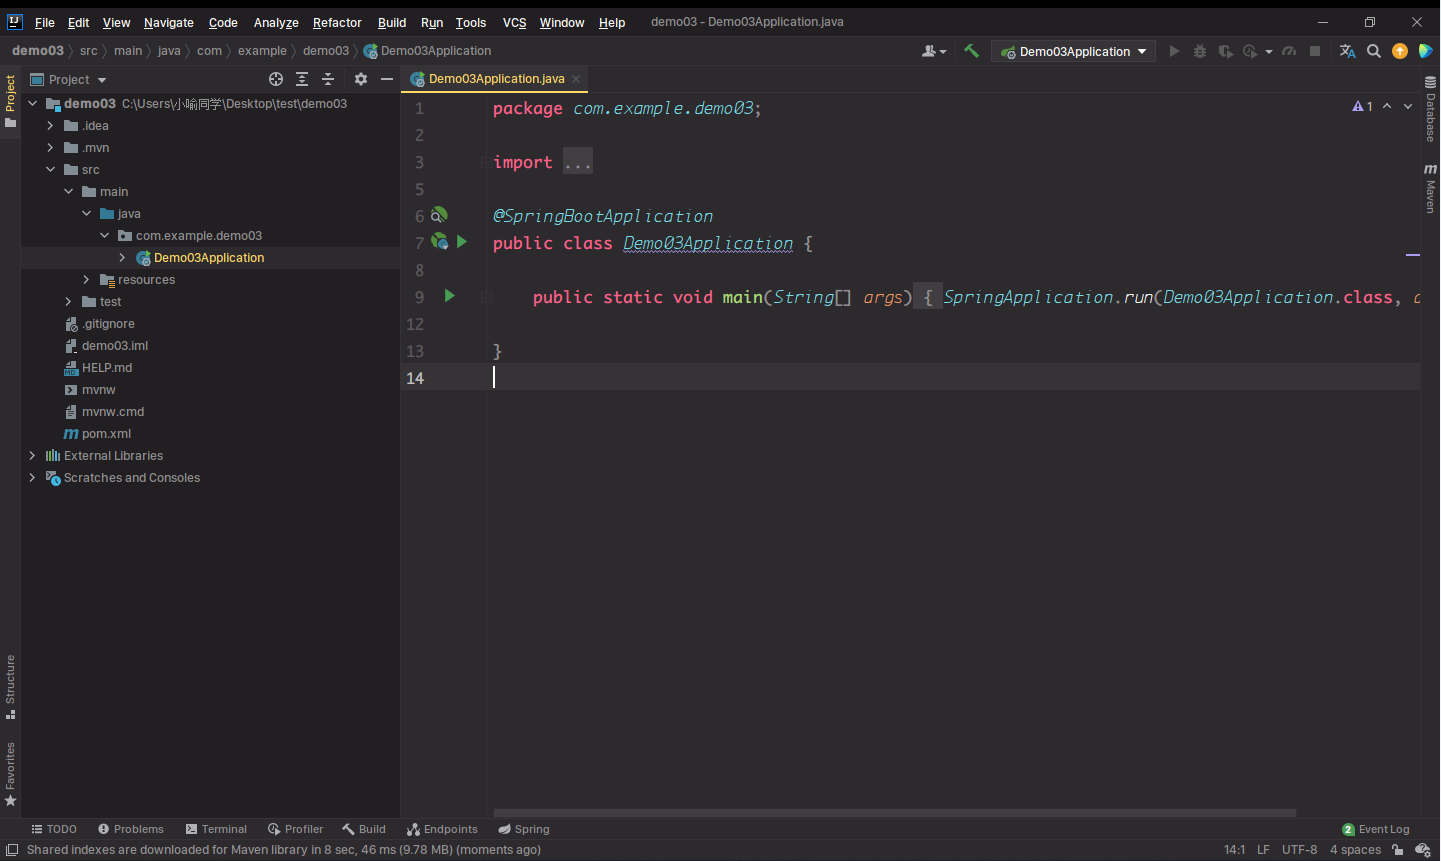Open Search Everywhere magnifier icon
The width and height of the screenshot is (1441, 861).
click(x=1374, y=51)
